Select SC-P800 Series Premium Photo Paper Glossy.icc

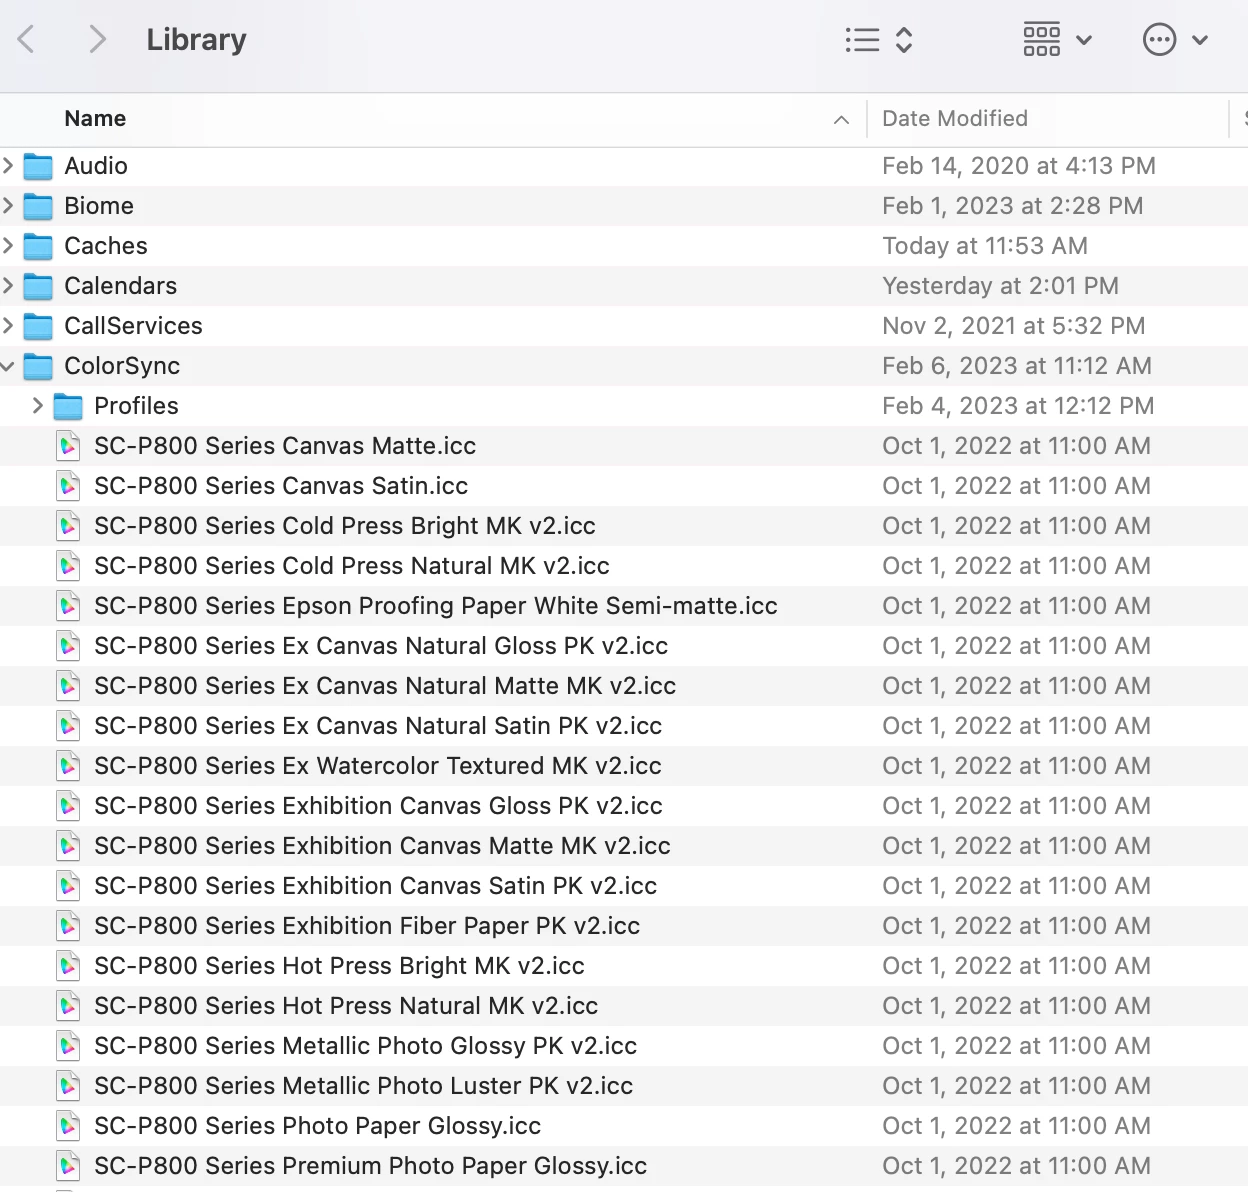(x=371, y=1166)
